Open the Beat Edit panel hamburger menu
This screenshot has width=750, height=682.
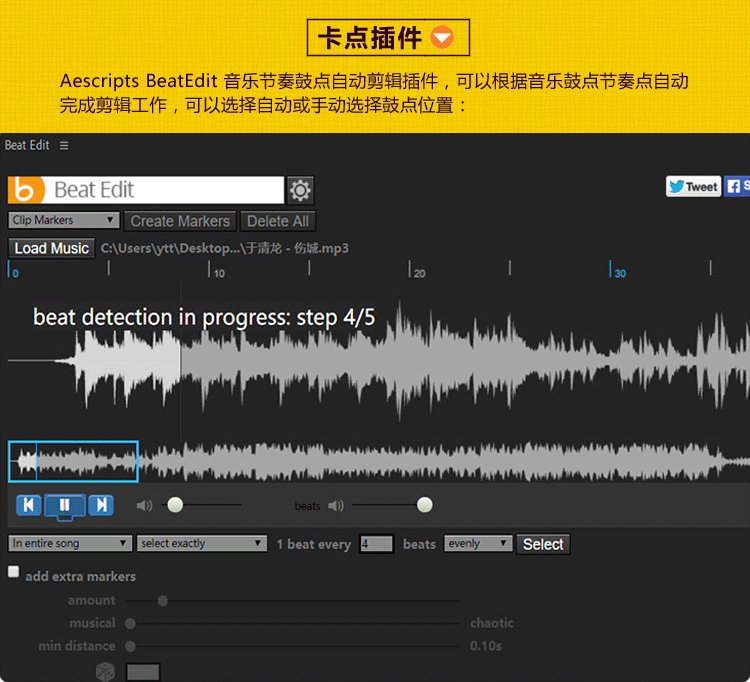click(x=64, y=146)
